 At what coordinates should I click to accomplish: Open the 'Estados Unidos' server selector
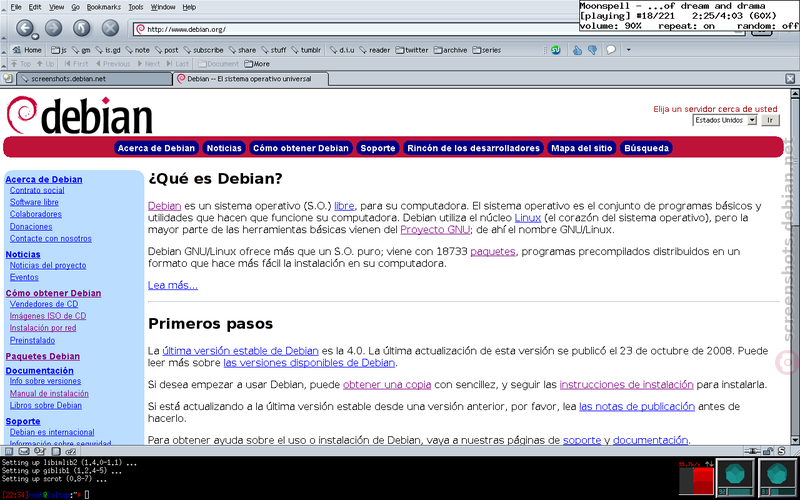(724, 120)
